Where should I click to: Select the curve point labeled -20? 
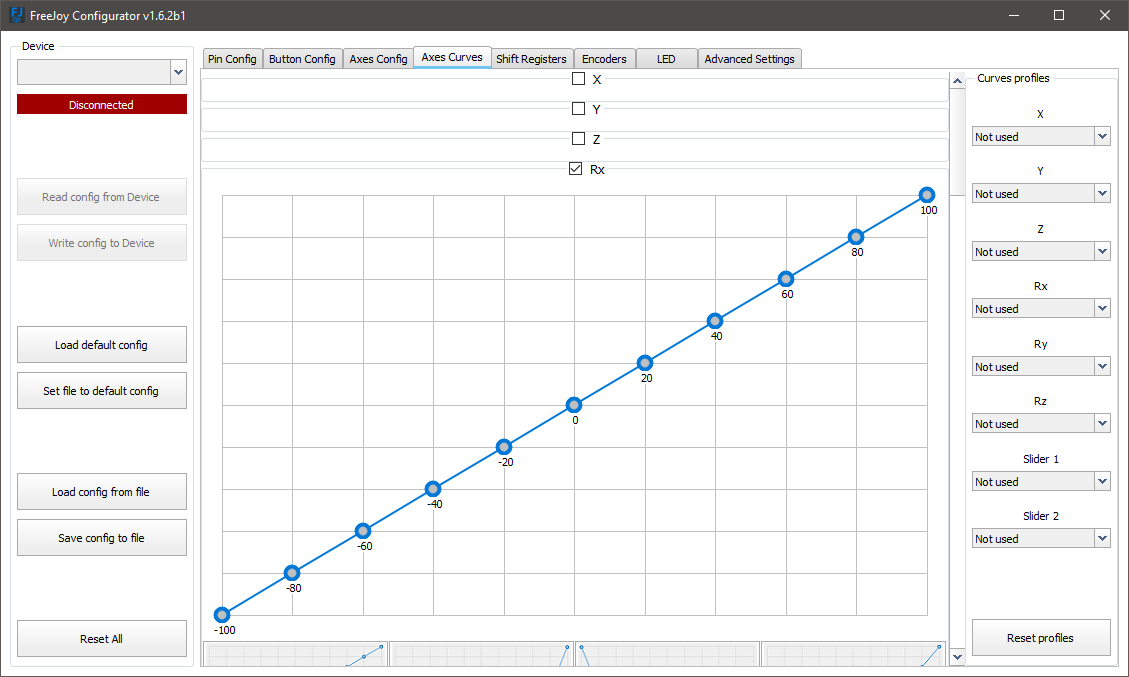coord(504,447)
